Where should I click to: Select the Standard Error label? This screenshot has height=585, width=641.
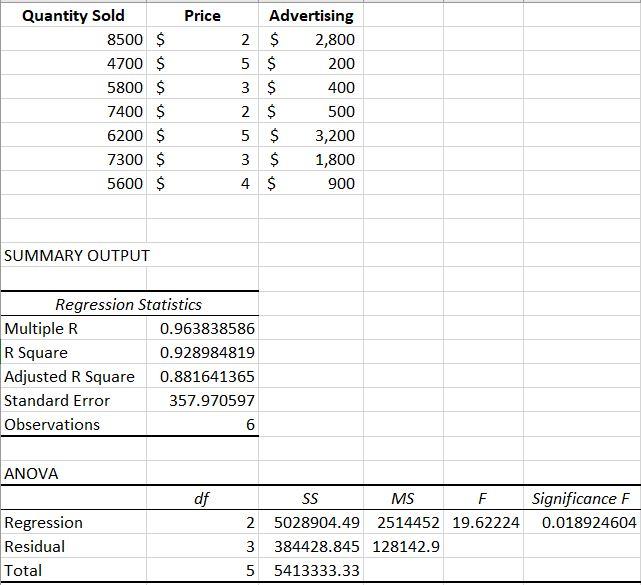click(x=73, y=401)
